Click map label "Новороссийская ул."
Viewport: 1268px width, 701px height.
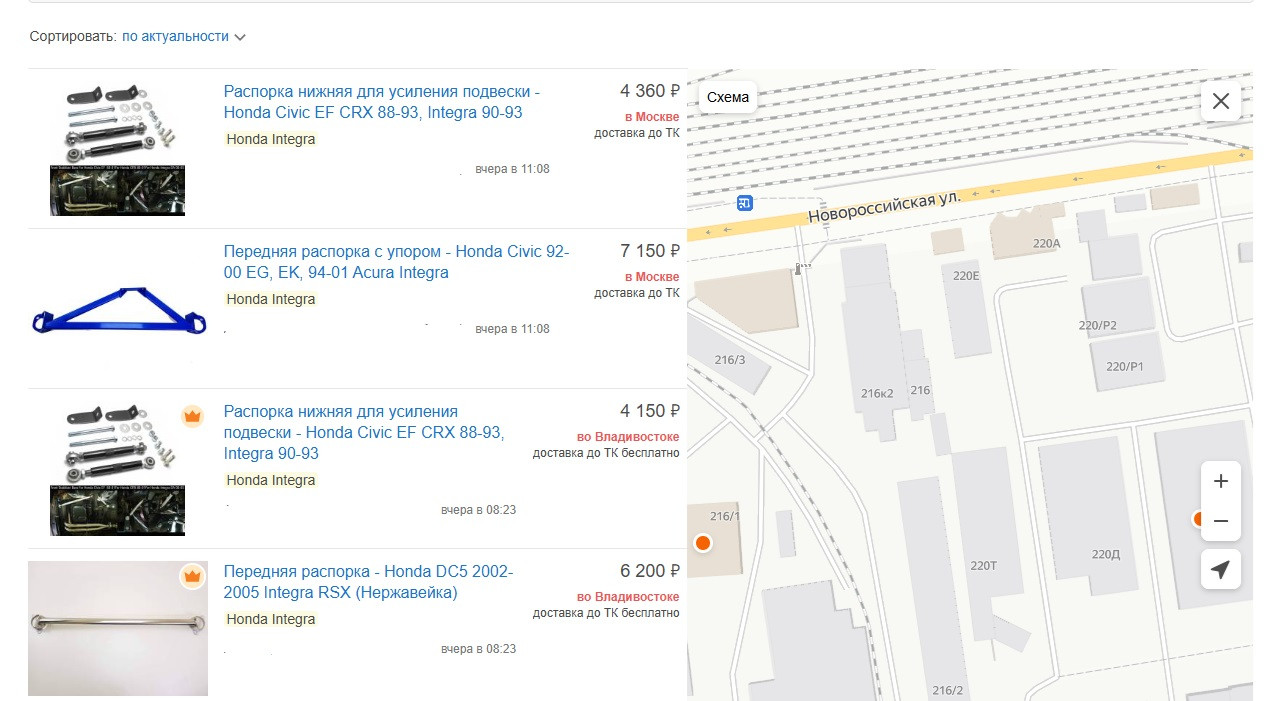pos(884,207)
